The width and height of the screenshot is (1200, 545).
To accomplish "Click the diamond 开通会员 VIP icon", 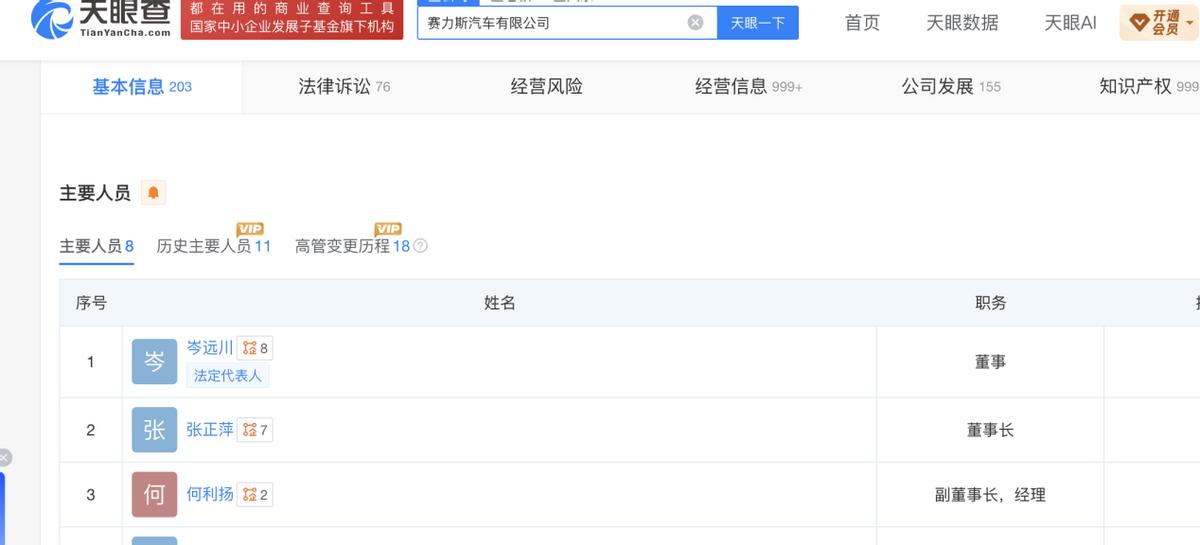I will [1159, 22].
